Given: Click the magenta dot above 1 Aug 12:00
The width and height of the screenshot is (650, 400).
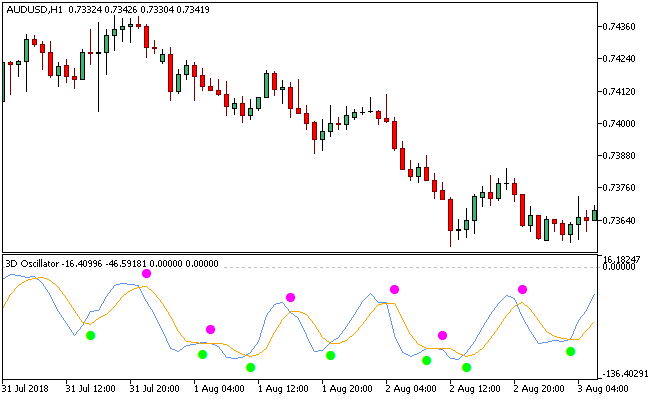Looking at the screenshot, I should (x=291, y=297).
